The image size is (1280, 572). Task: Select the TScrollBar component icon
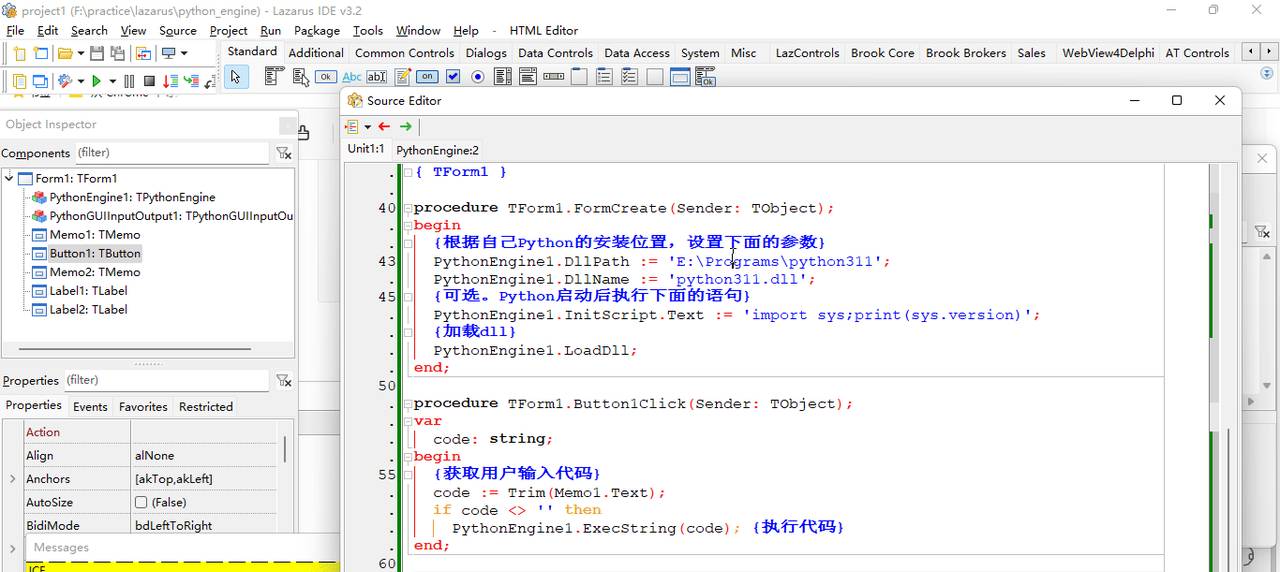click(553, 76)
